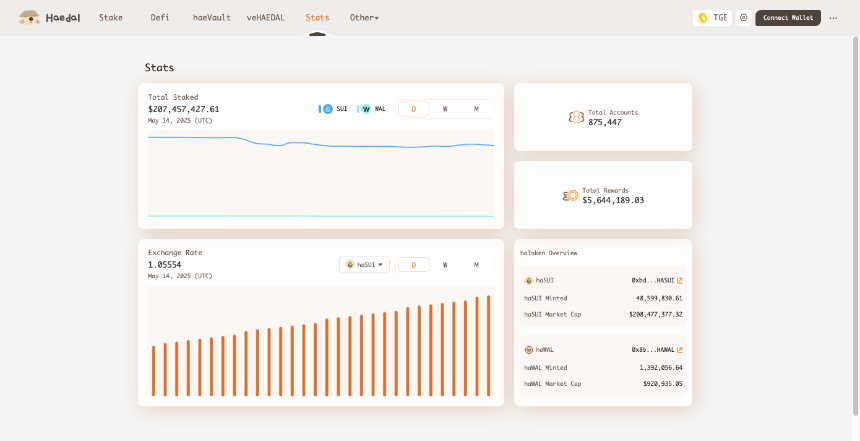Open the haeVault page link
Screen dimensions: 860x441
[212, 18]
